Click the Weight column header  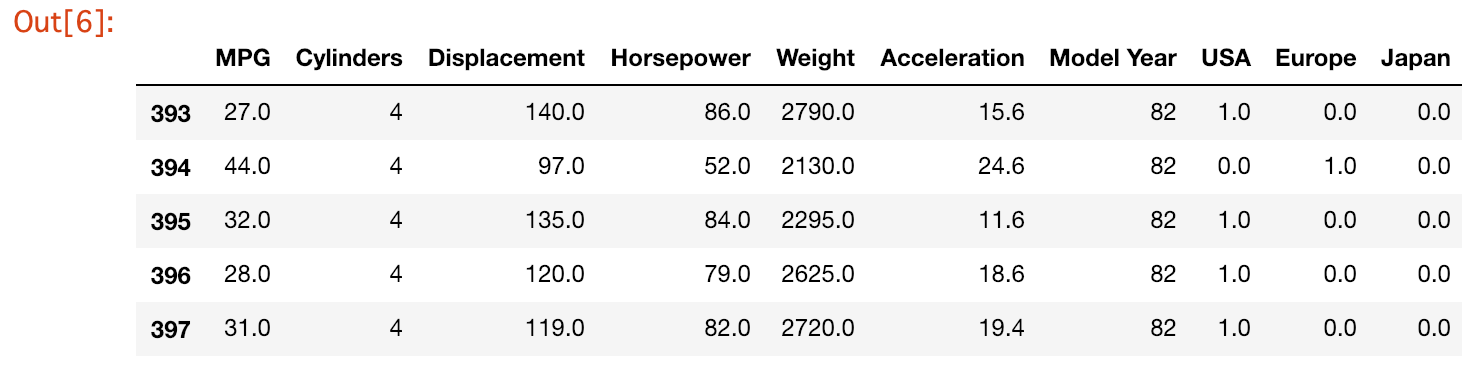pos(815,58)
